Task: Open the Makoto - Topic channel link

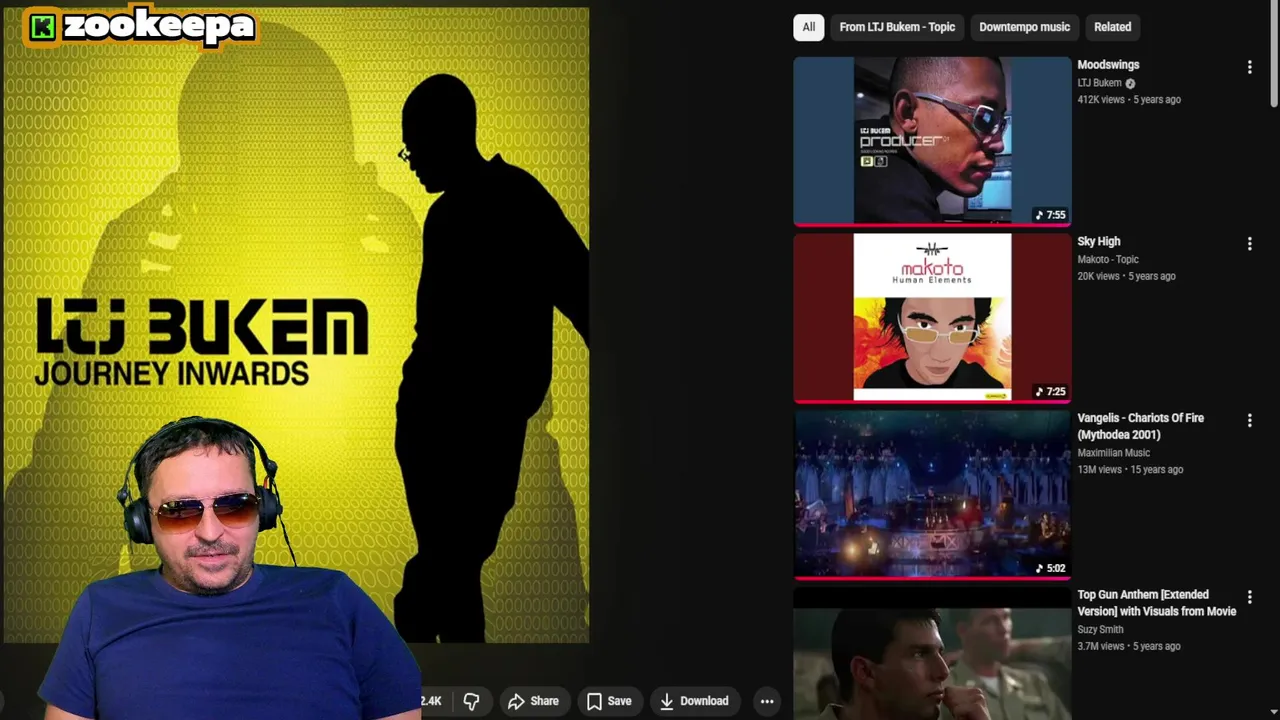Action: (x=1108, y=260)
